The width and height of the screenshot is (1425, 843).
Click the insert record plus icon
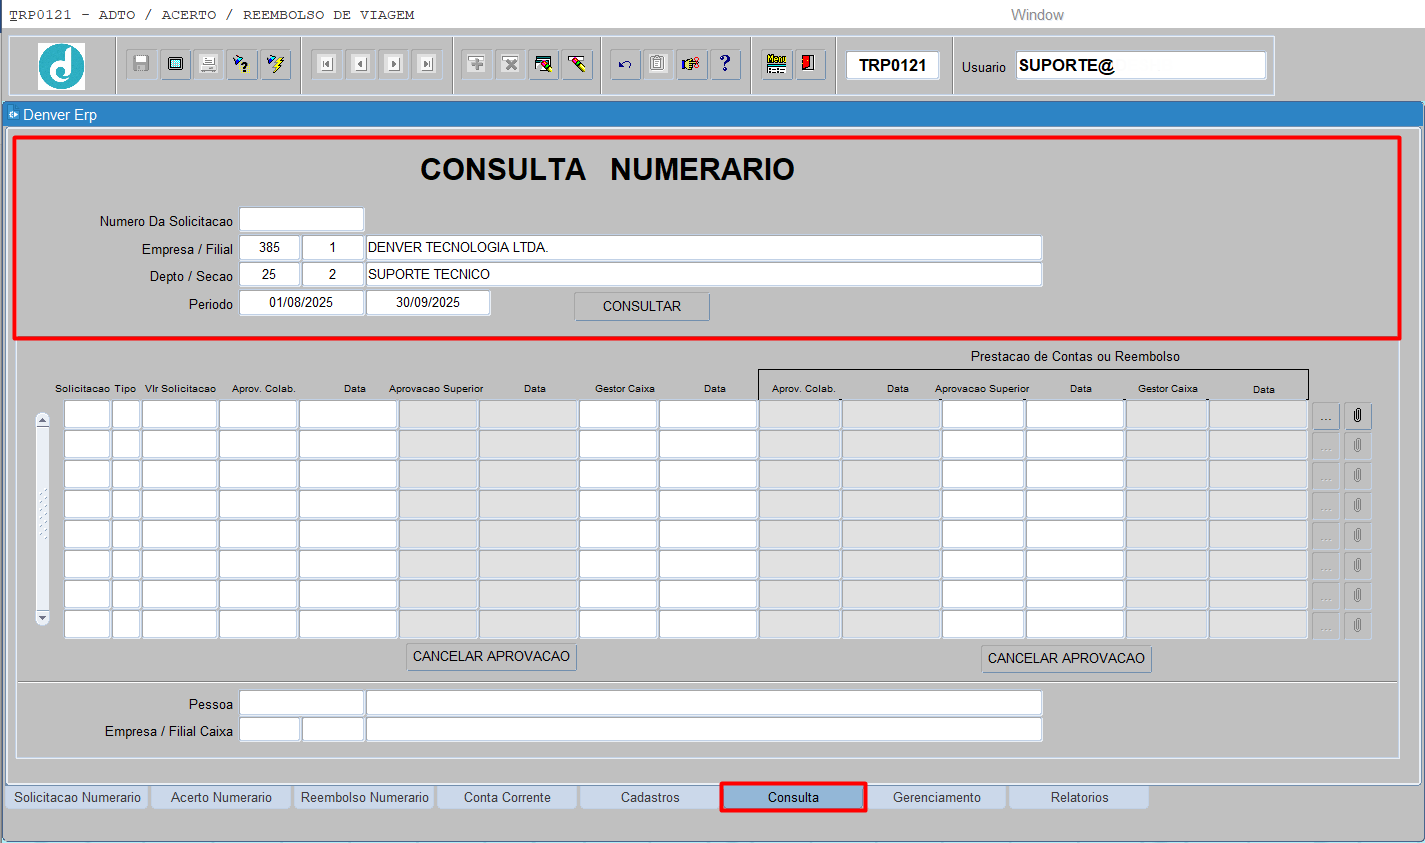tap(477, 64)
